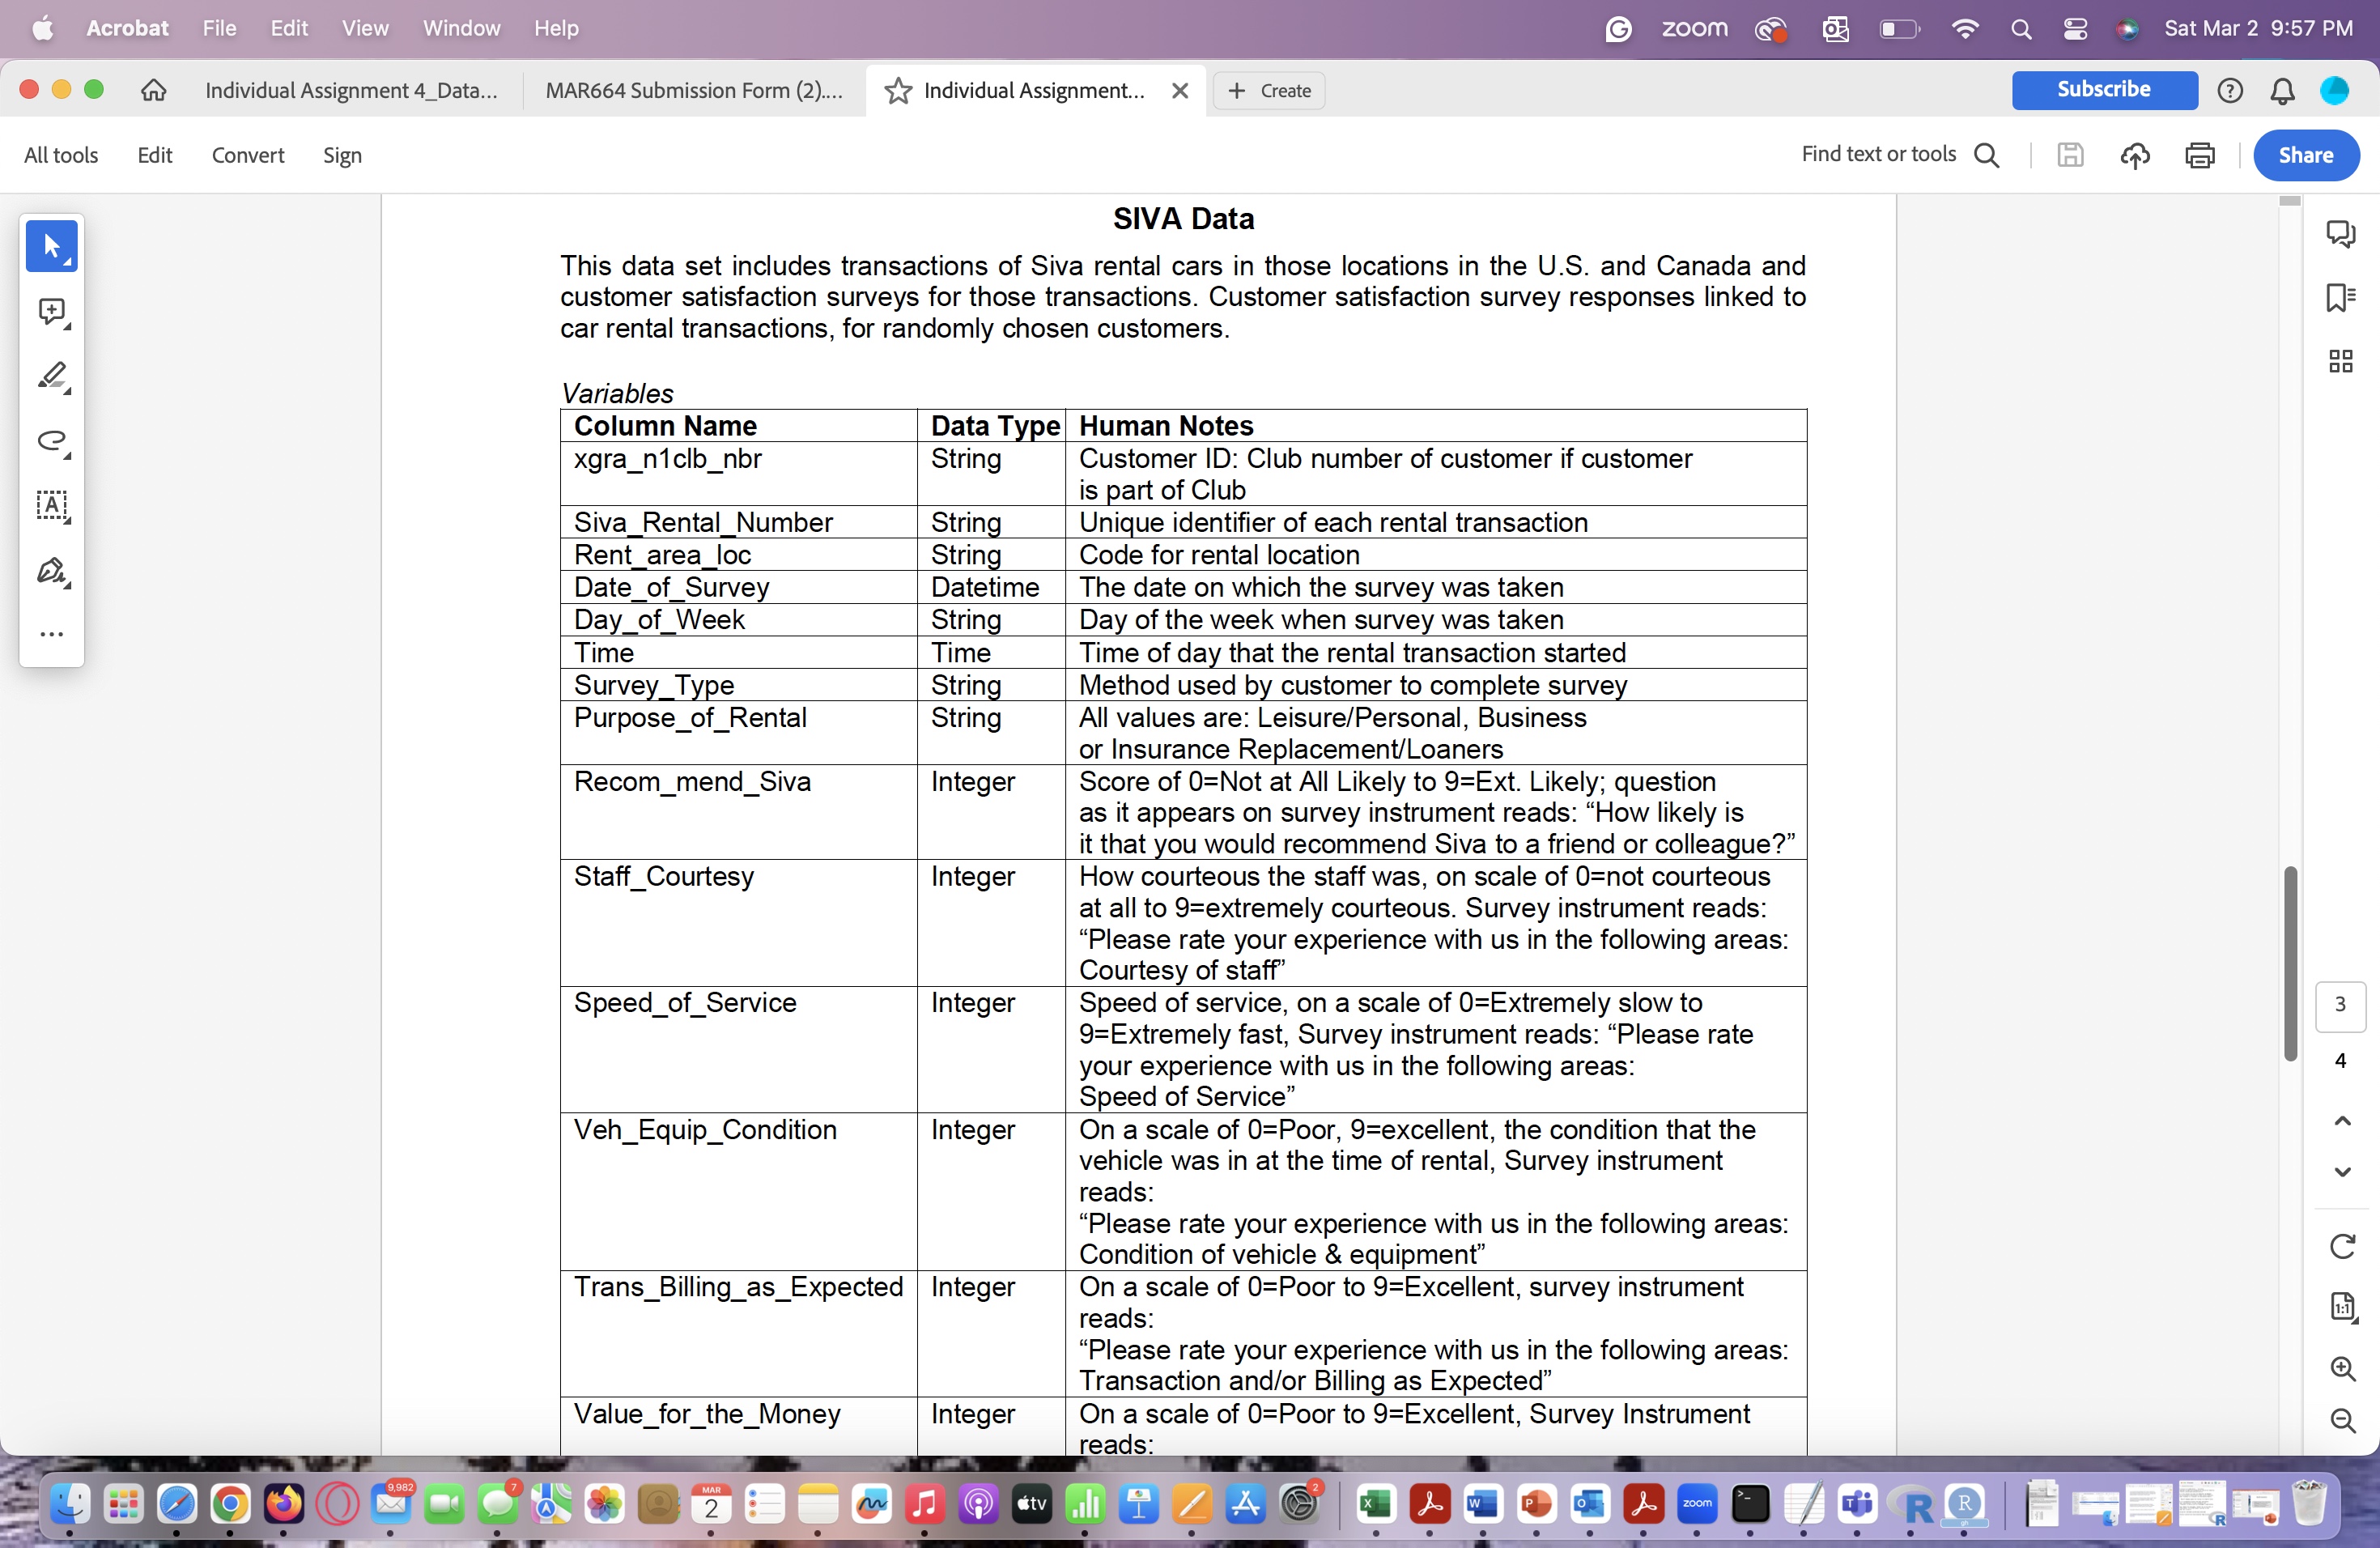Expand more tools ellipsis in toolbar
The height and width of the screenshot is (1548, 2380).
click(51, 634)
